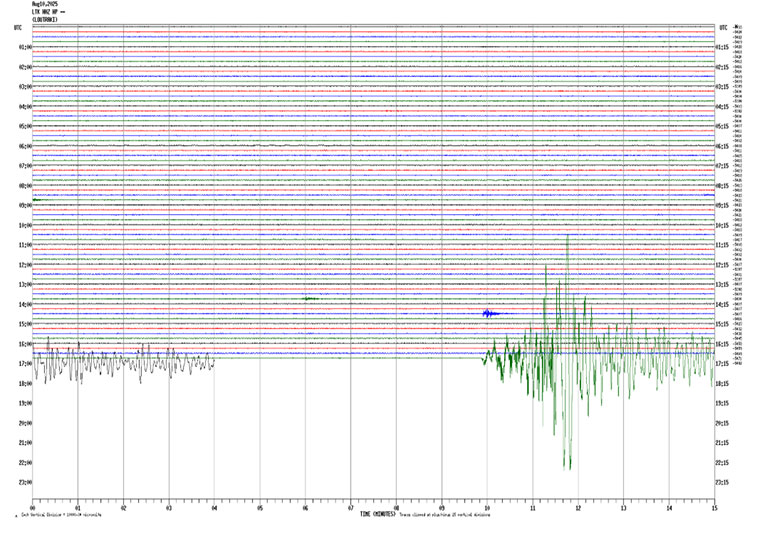Click the large green waveform's deepest trough
The width and height of the screenshot is (782, 554).
point(567,466)
